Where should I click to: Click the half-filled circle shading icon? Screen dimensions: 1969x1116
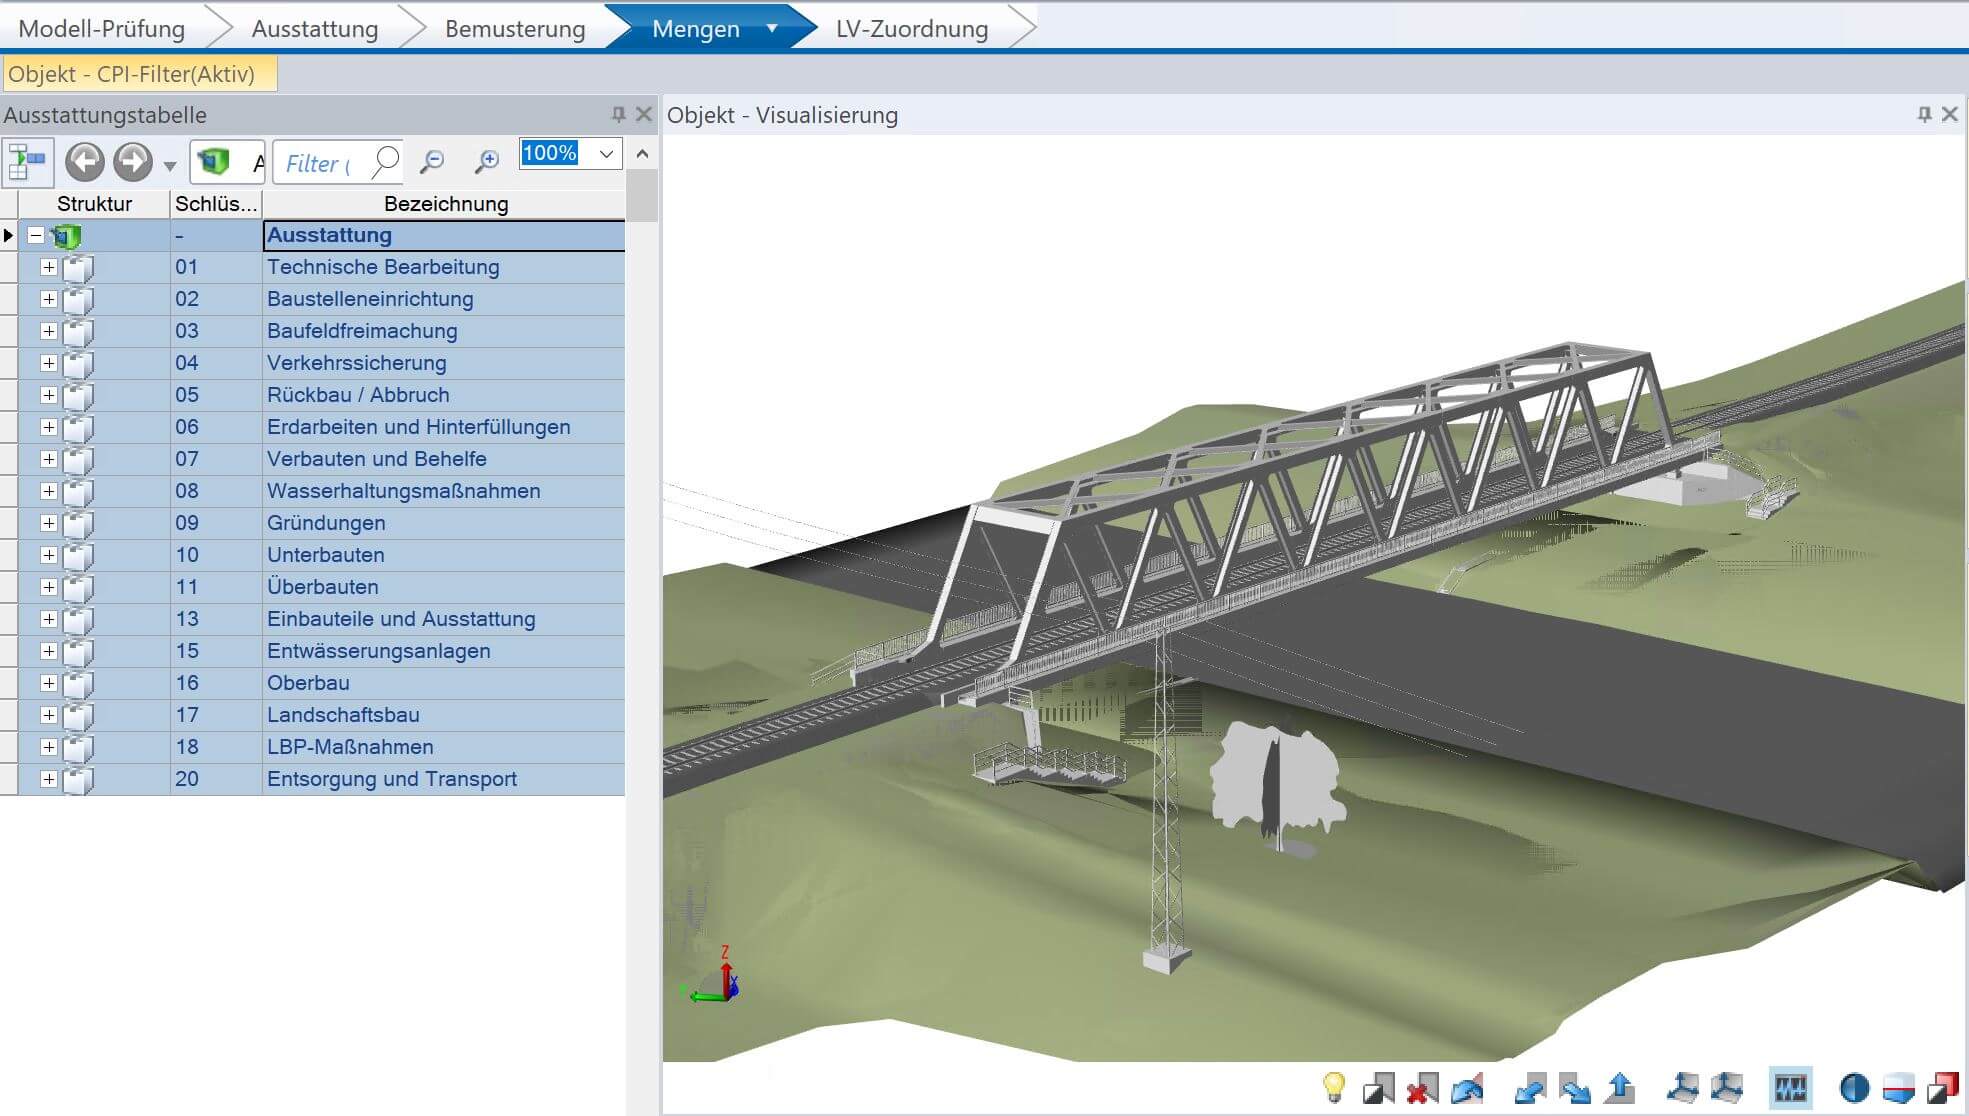(1853, 1088)
